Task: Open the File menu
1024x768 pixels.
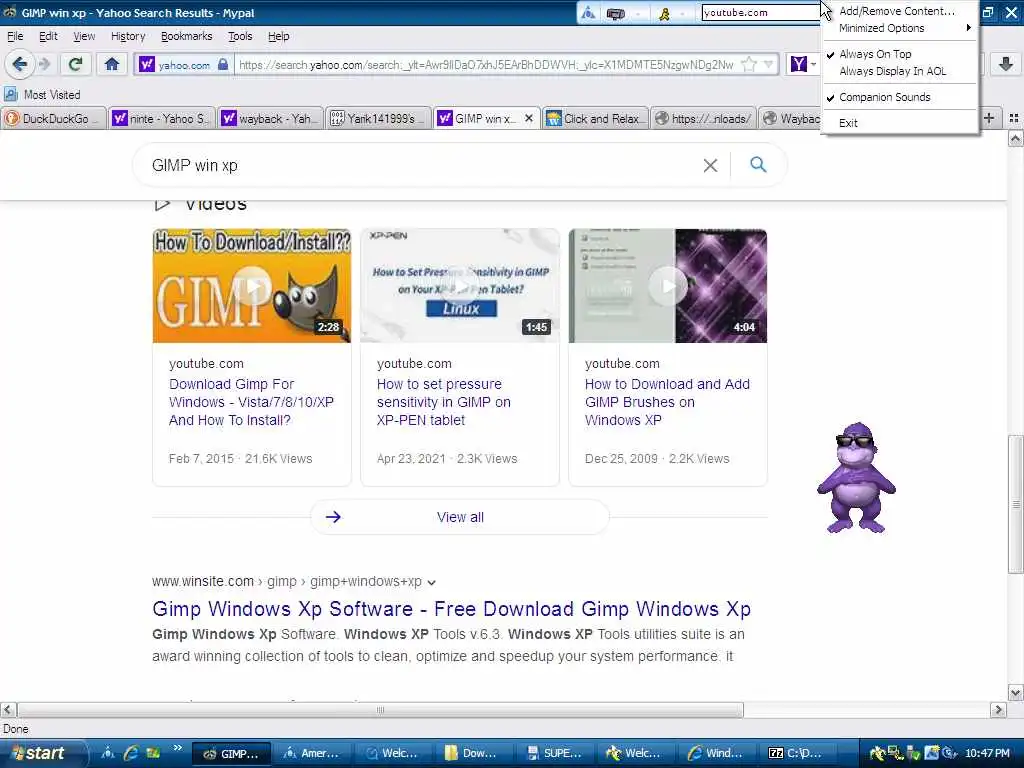Action: coord(15,36)
